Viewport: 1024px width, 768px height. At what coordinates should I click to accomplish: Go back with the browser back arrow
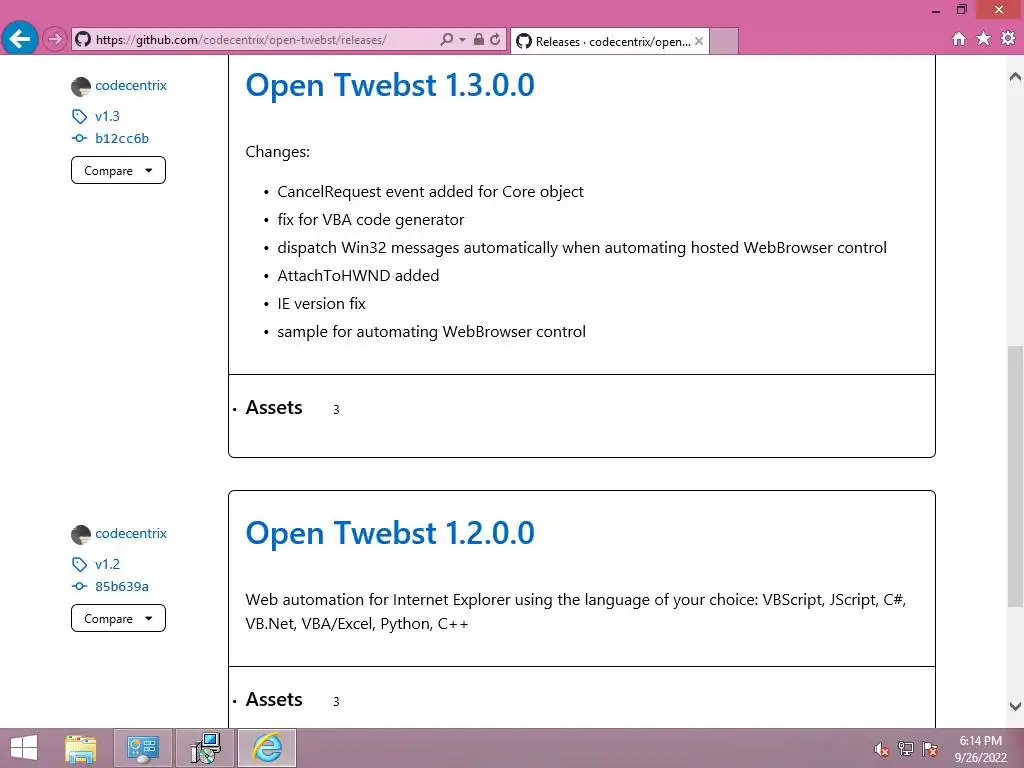20,39
